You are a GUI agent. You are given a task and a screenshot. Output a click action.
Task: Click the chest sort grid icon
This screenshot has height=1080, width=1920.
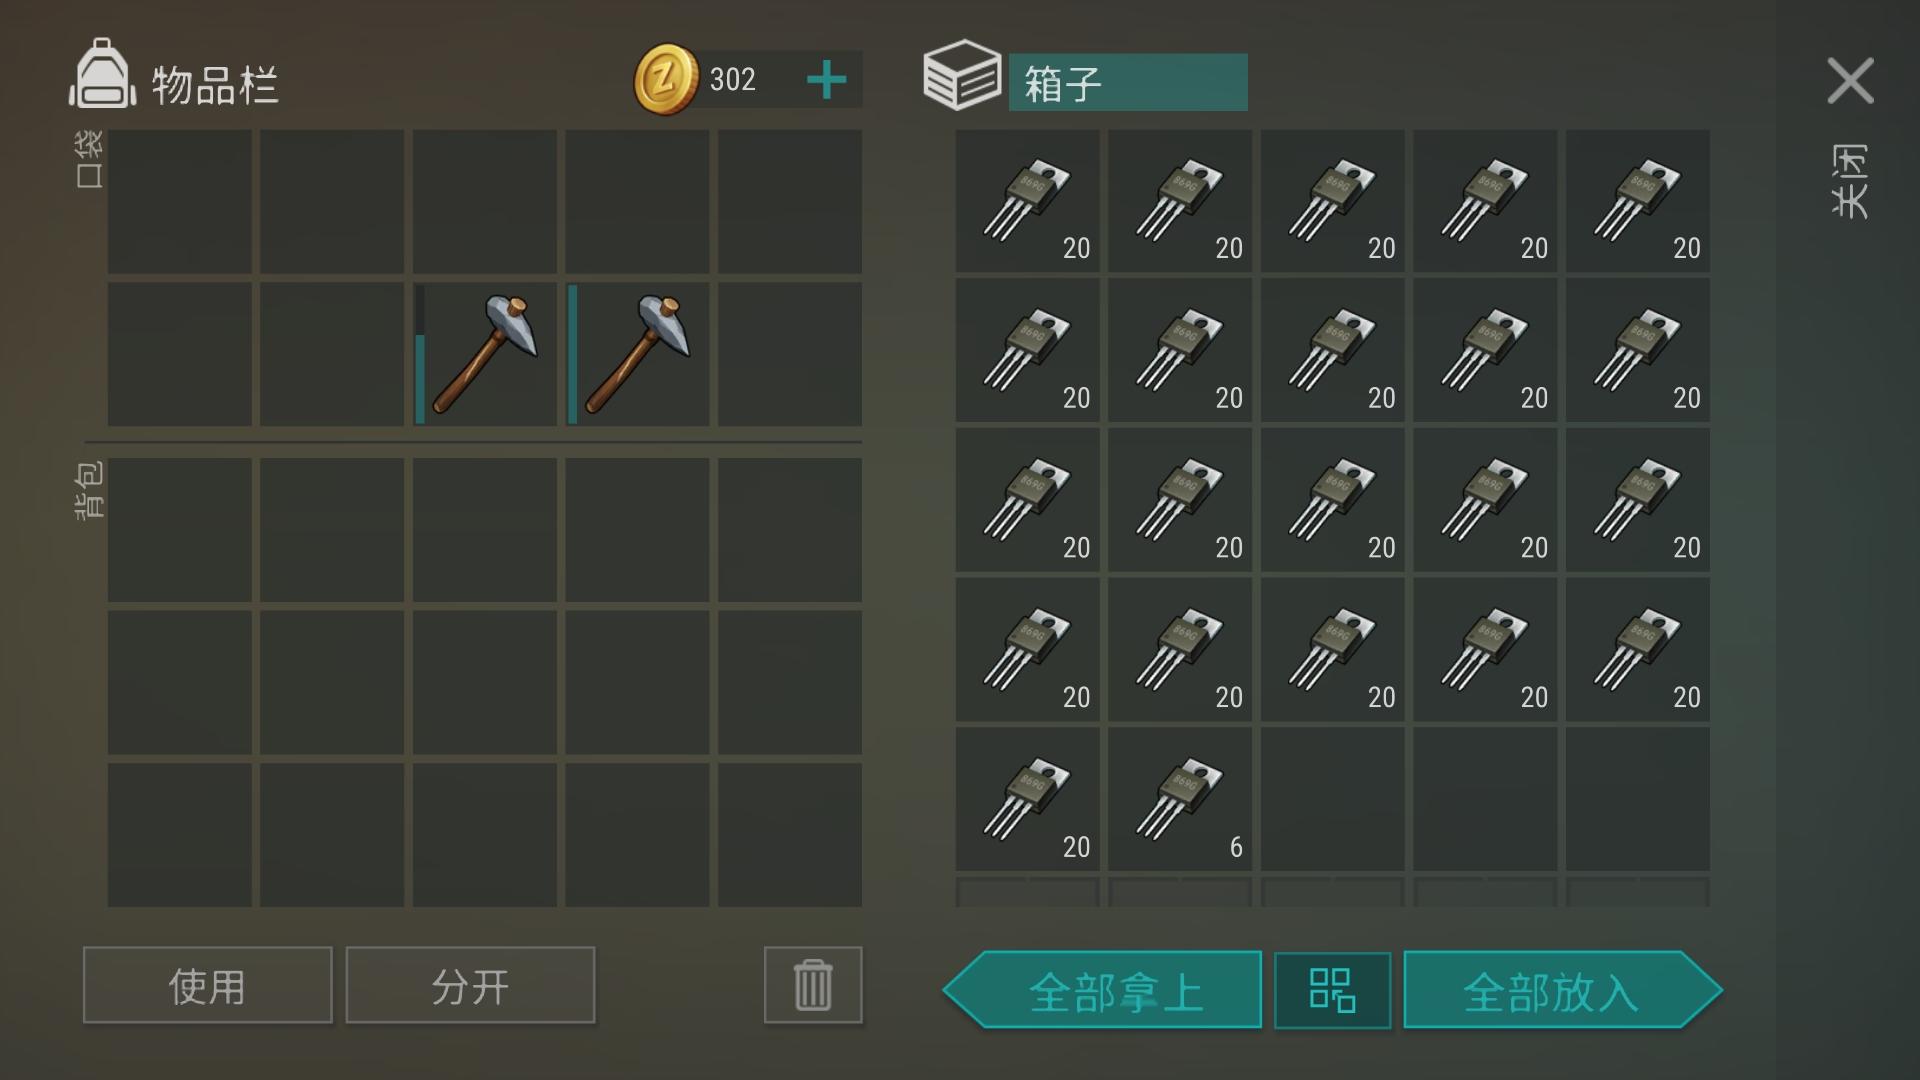(1332, 990)
